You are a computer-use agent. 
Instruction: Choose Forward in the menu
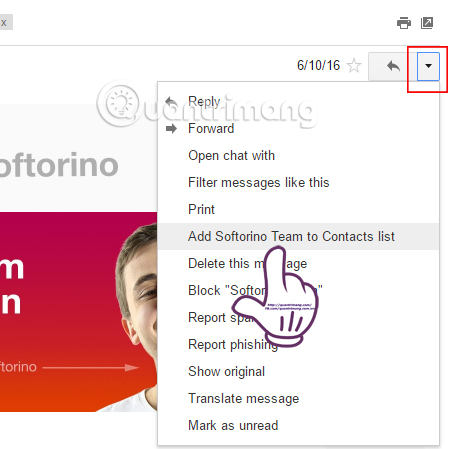point(298,128)
